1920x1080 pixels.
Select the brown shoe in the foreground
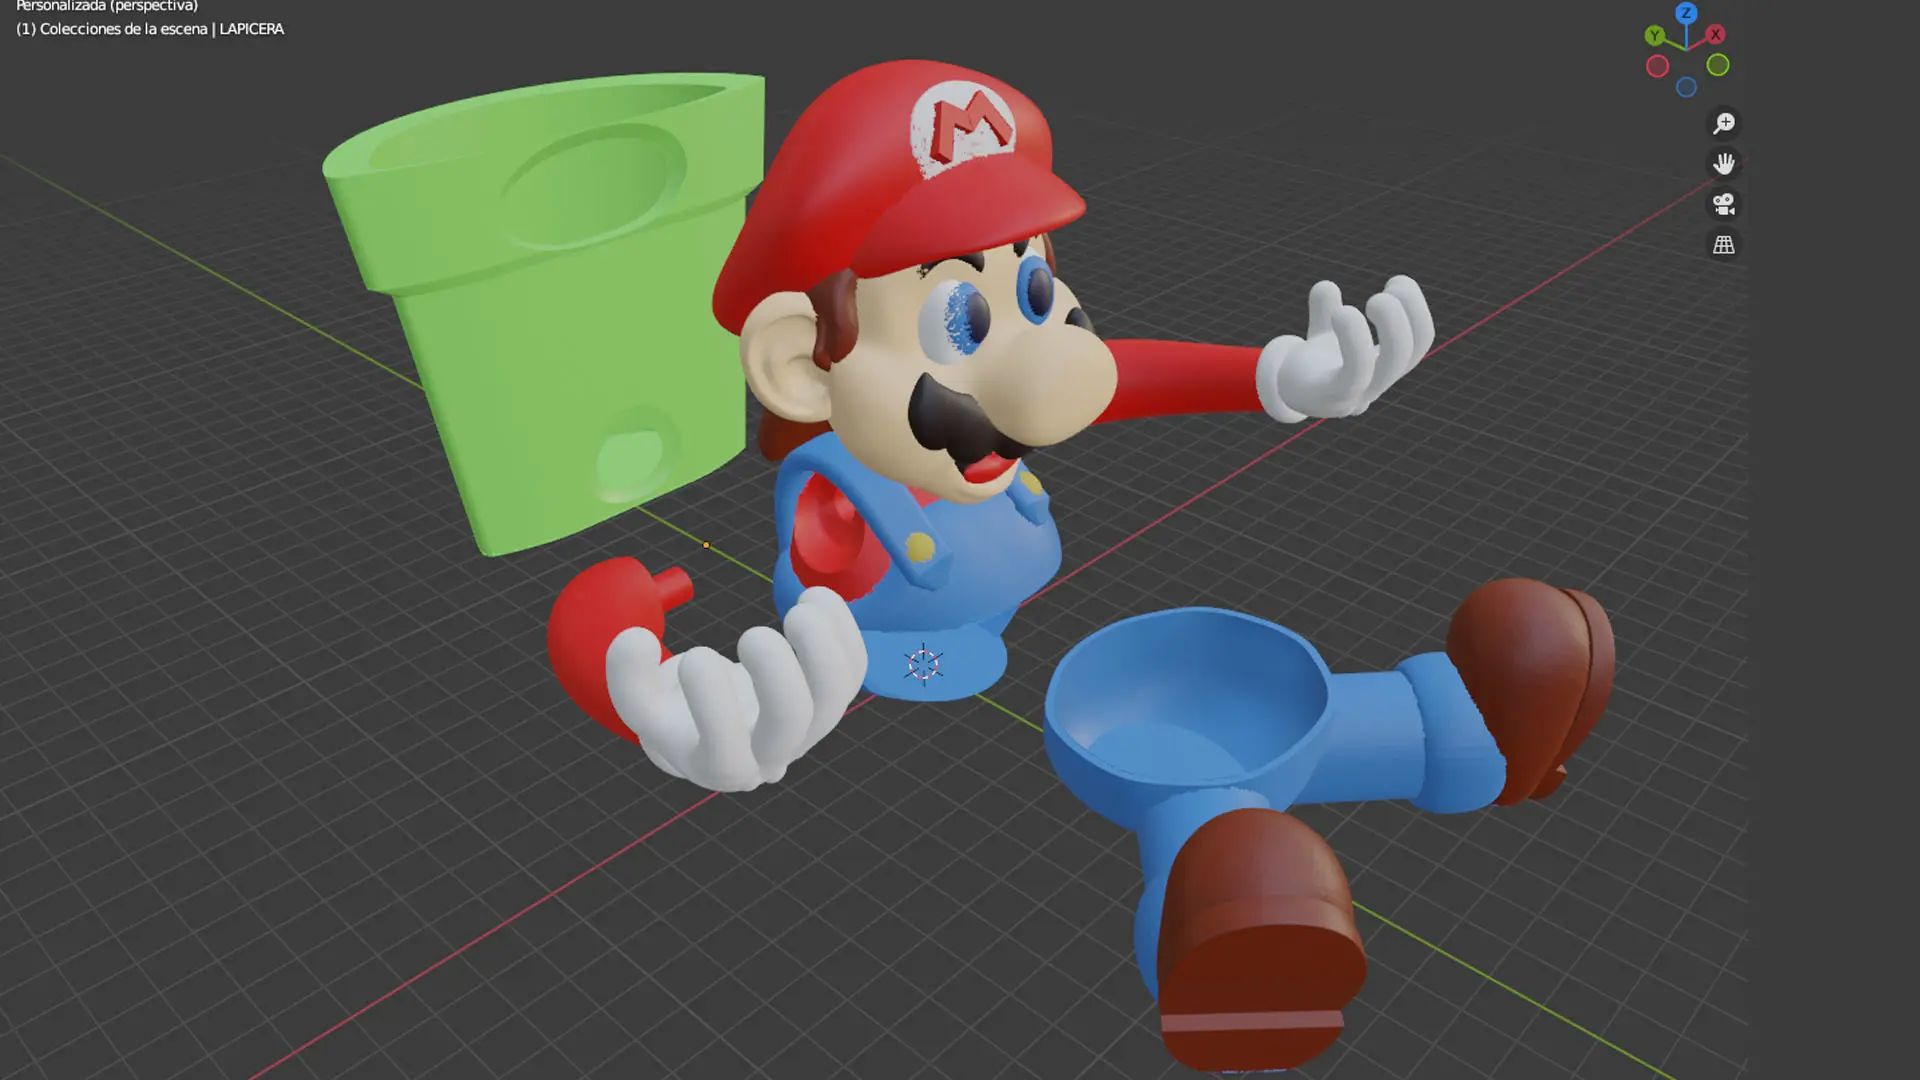[1262, 940]
